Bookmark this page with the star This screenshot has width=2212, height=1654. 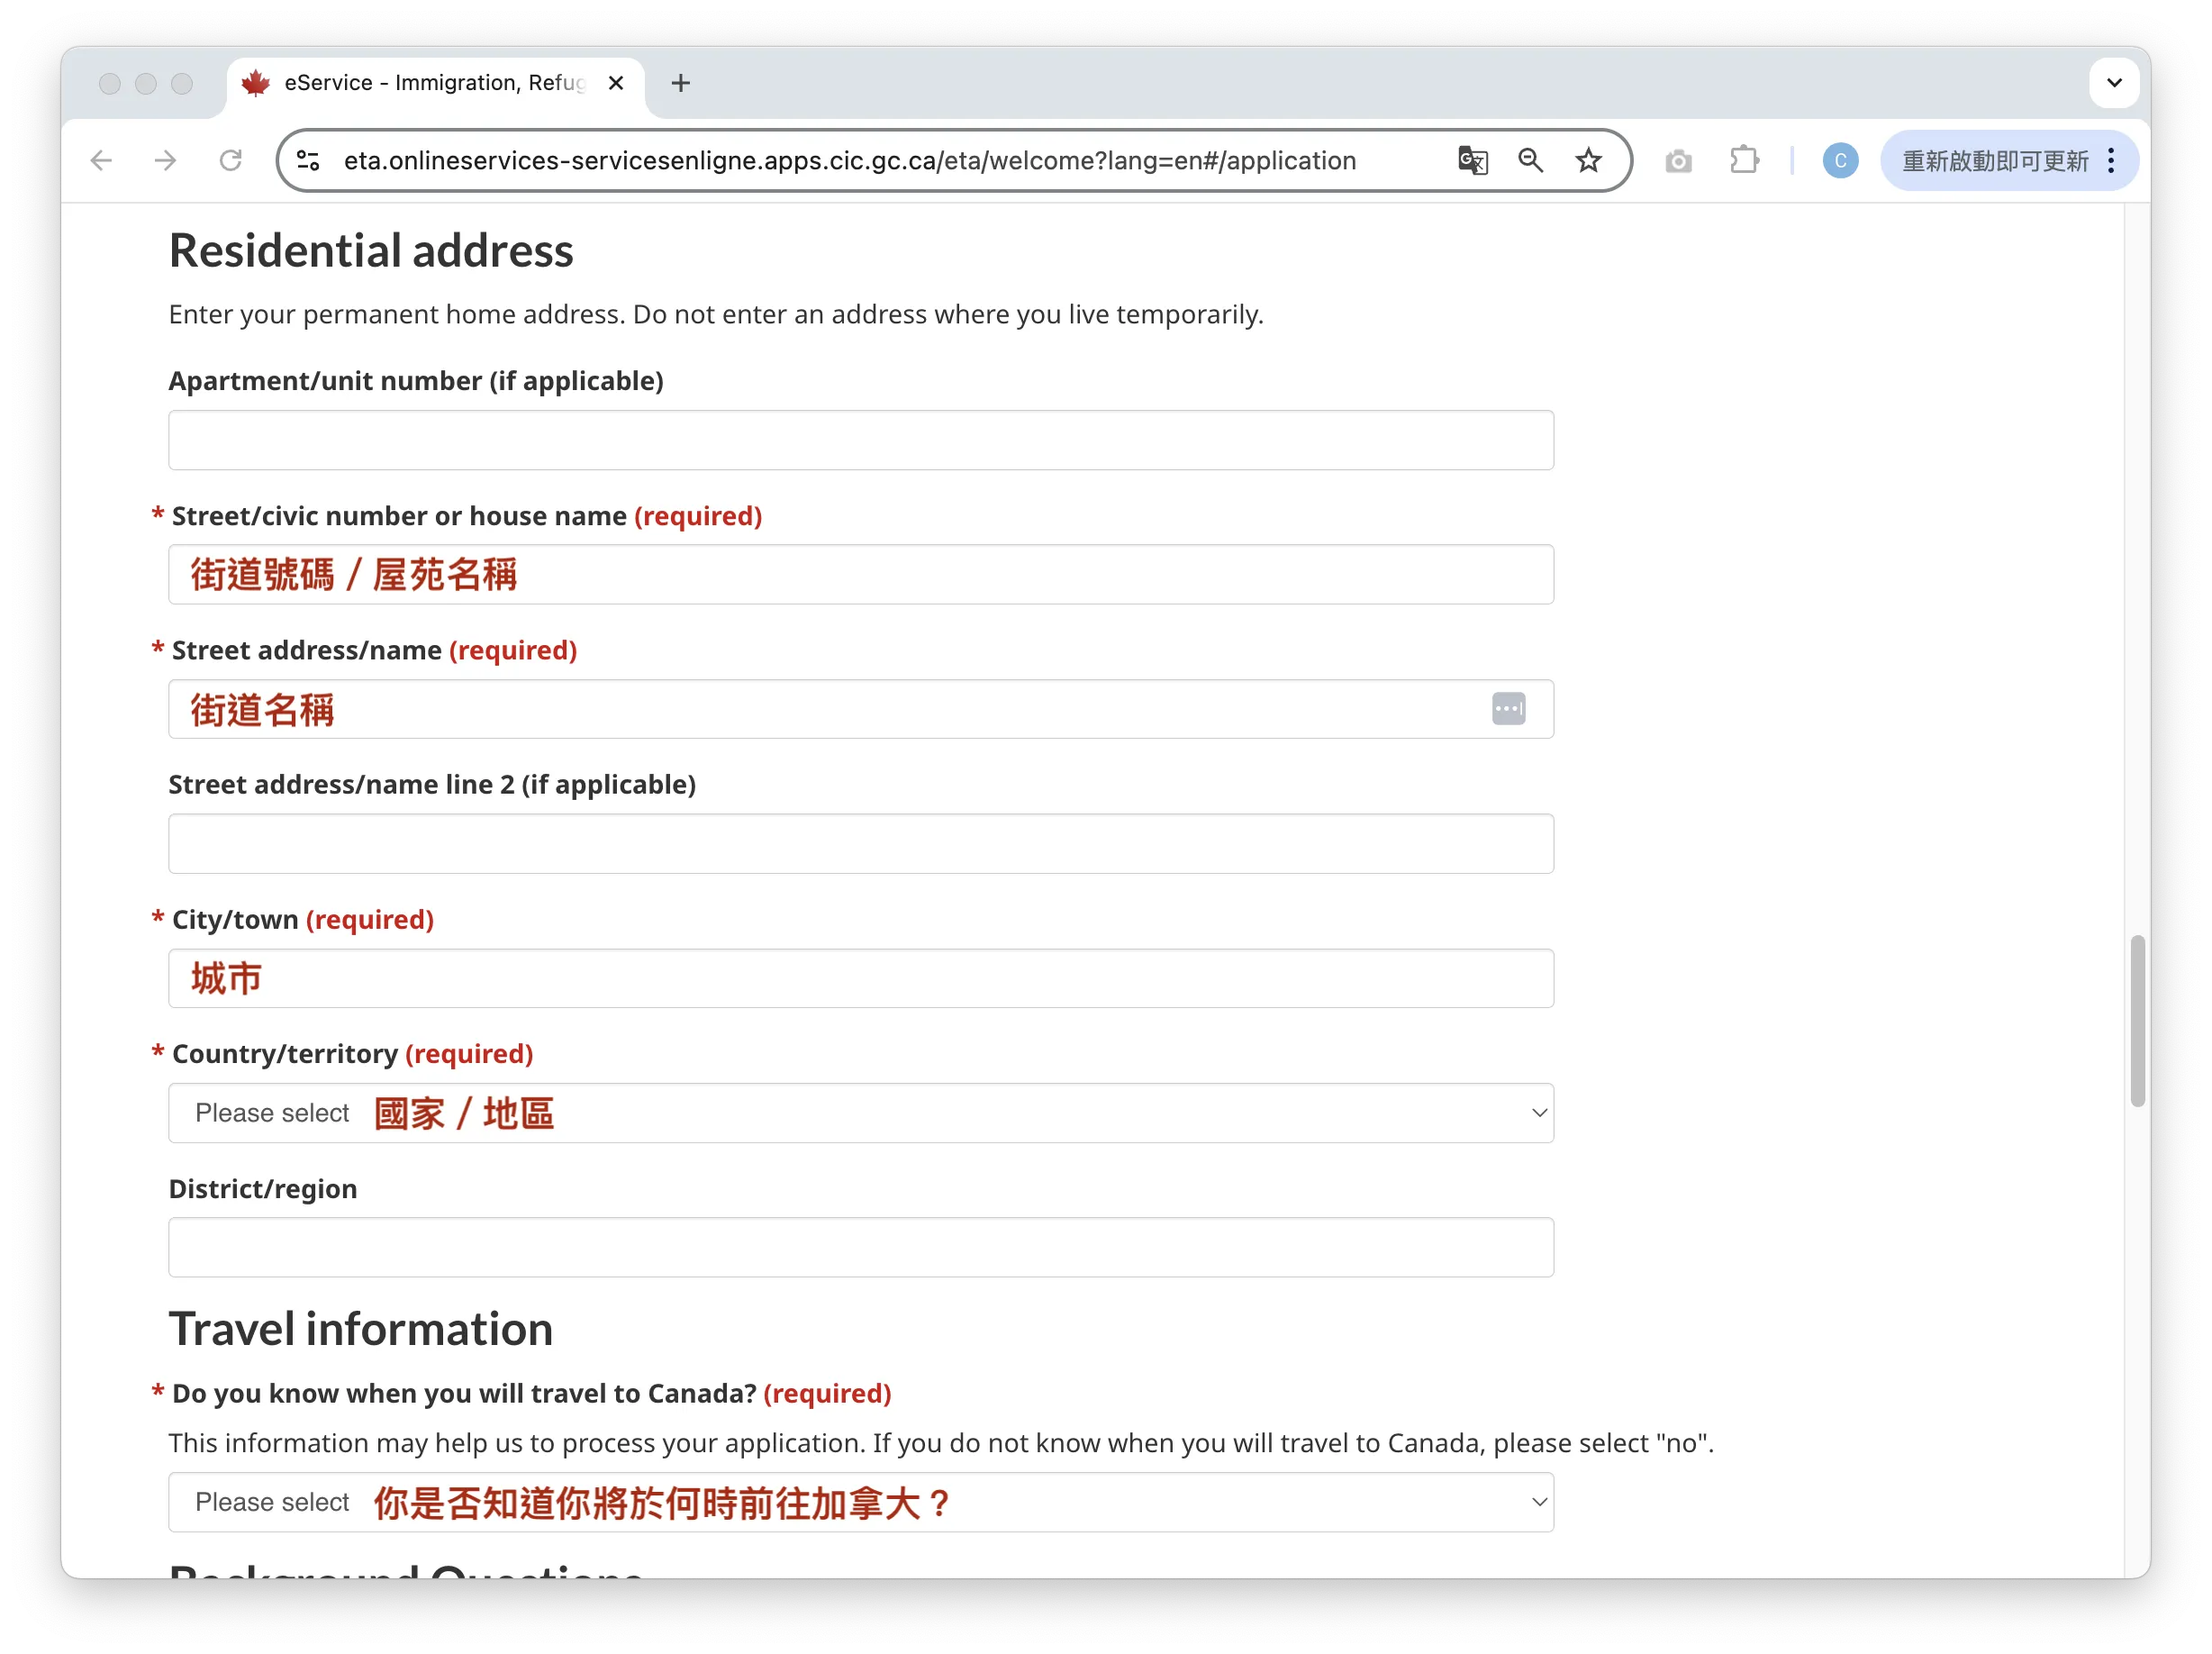(1588, 161)
